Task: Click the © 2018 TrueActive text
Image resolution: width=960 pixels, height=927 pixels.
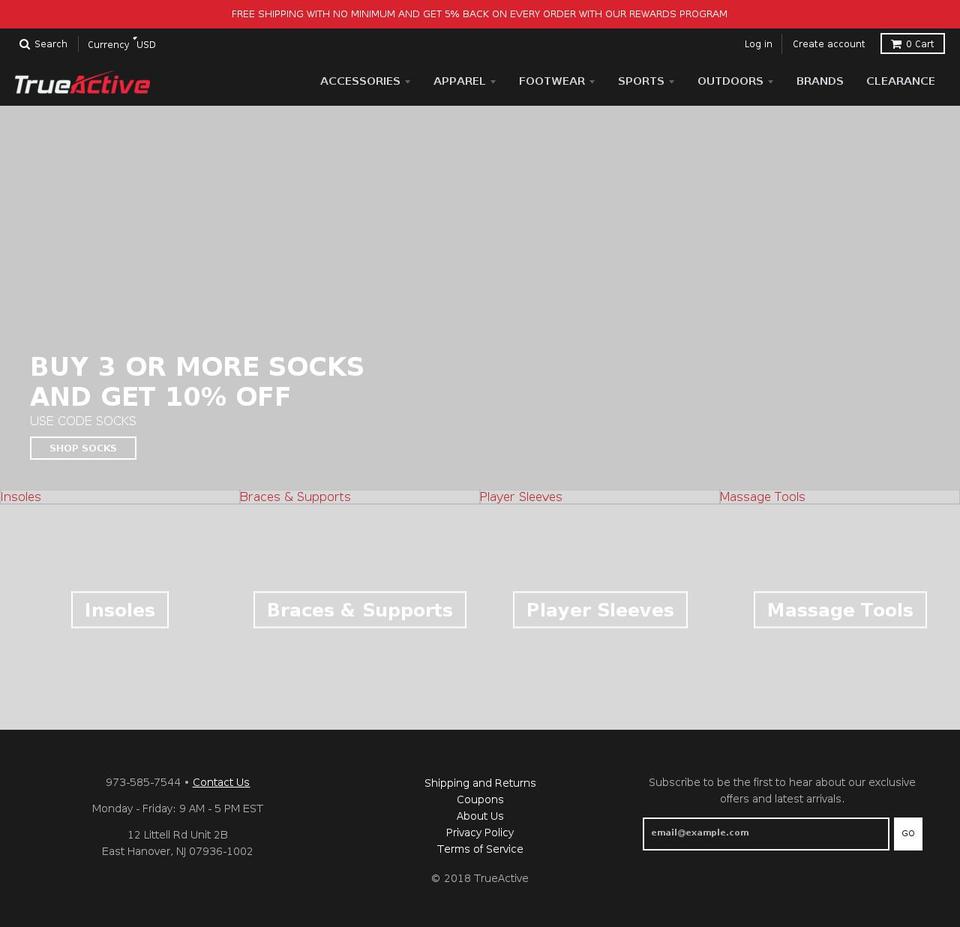Action: point(480,878)
